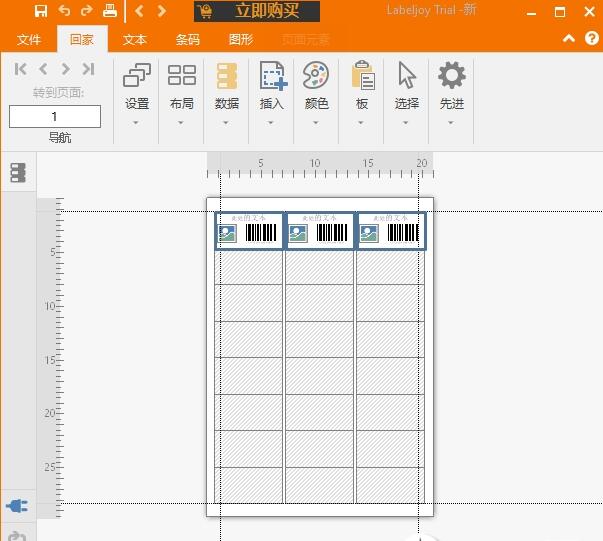
Task: Click the 立即购买 (Buy Now) button
Action: click(257, 12)
